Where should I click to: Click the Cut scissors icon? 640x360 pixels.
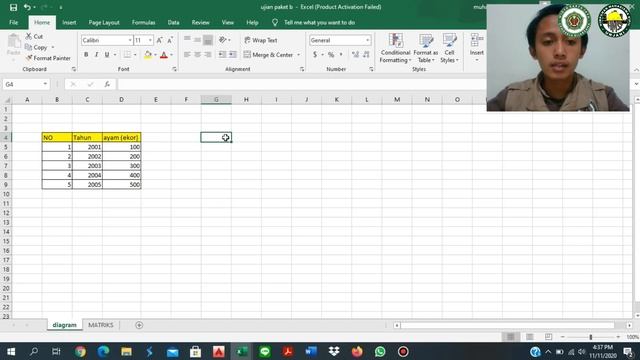(29, 36)
